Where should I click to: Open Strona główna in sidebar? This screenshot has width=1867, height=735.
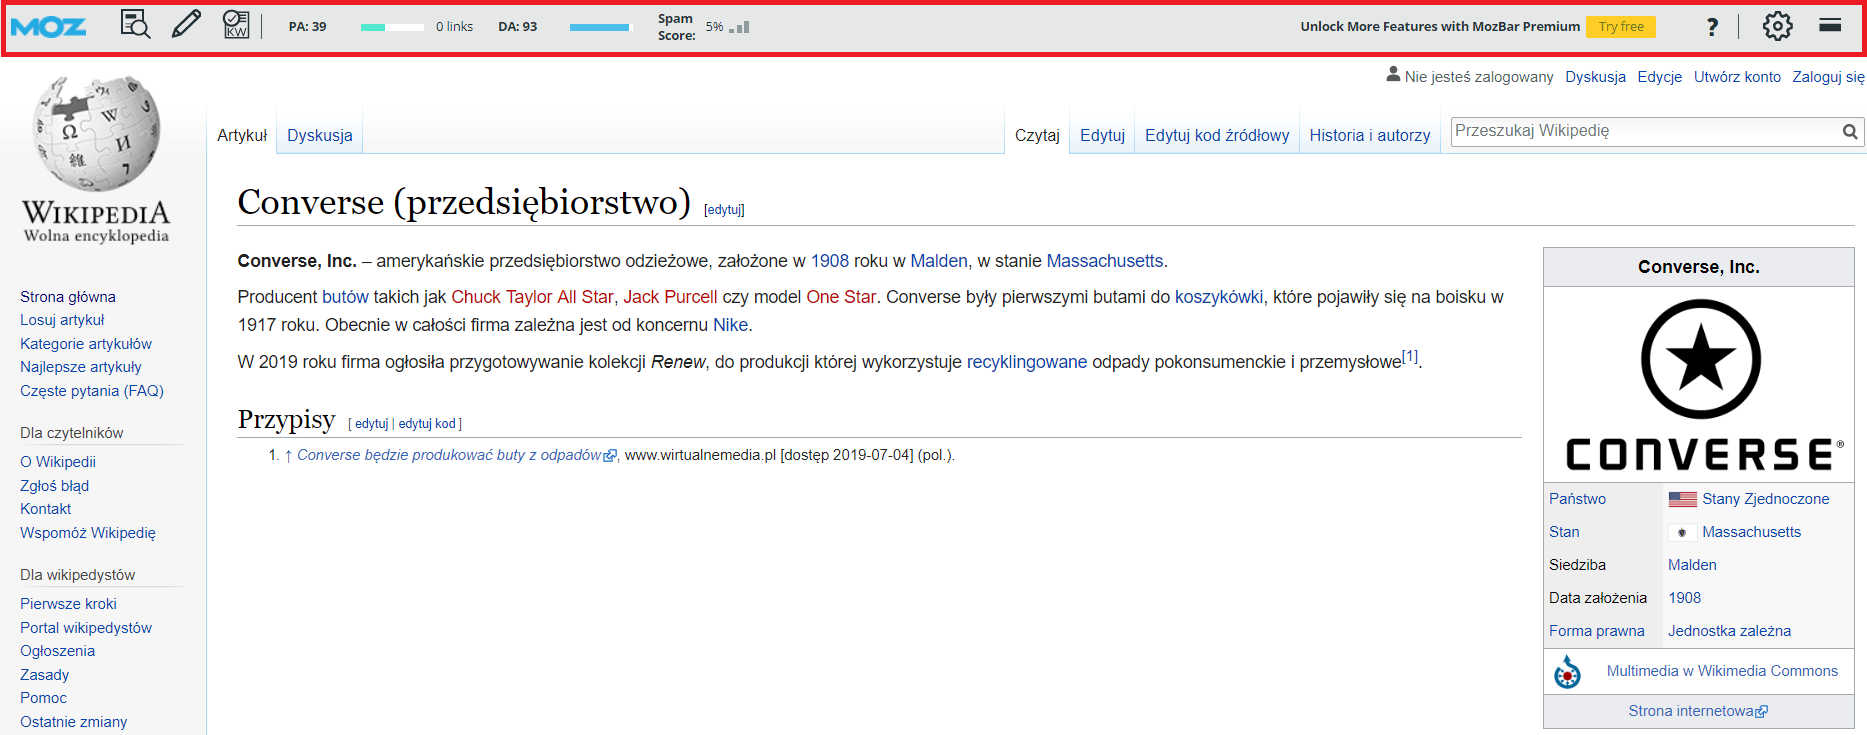coord(68,297)
